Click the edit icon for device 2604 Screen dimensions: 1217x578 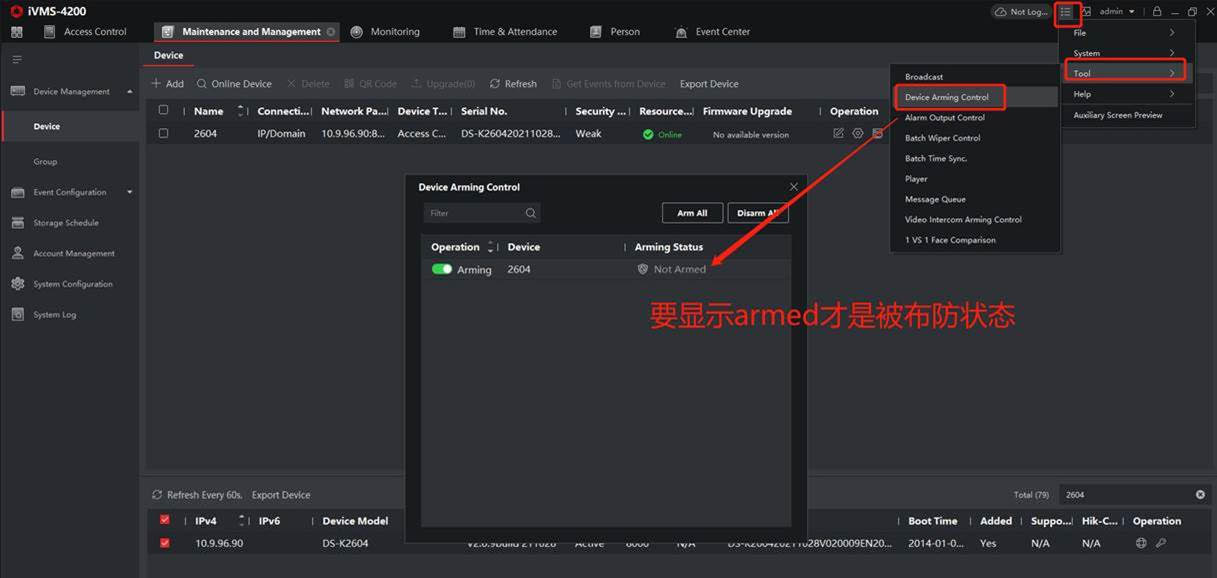pos(838,134)
